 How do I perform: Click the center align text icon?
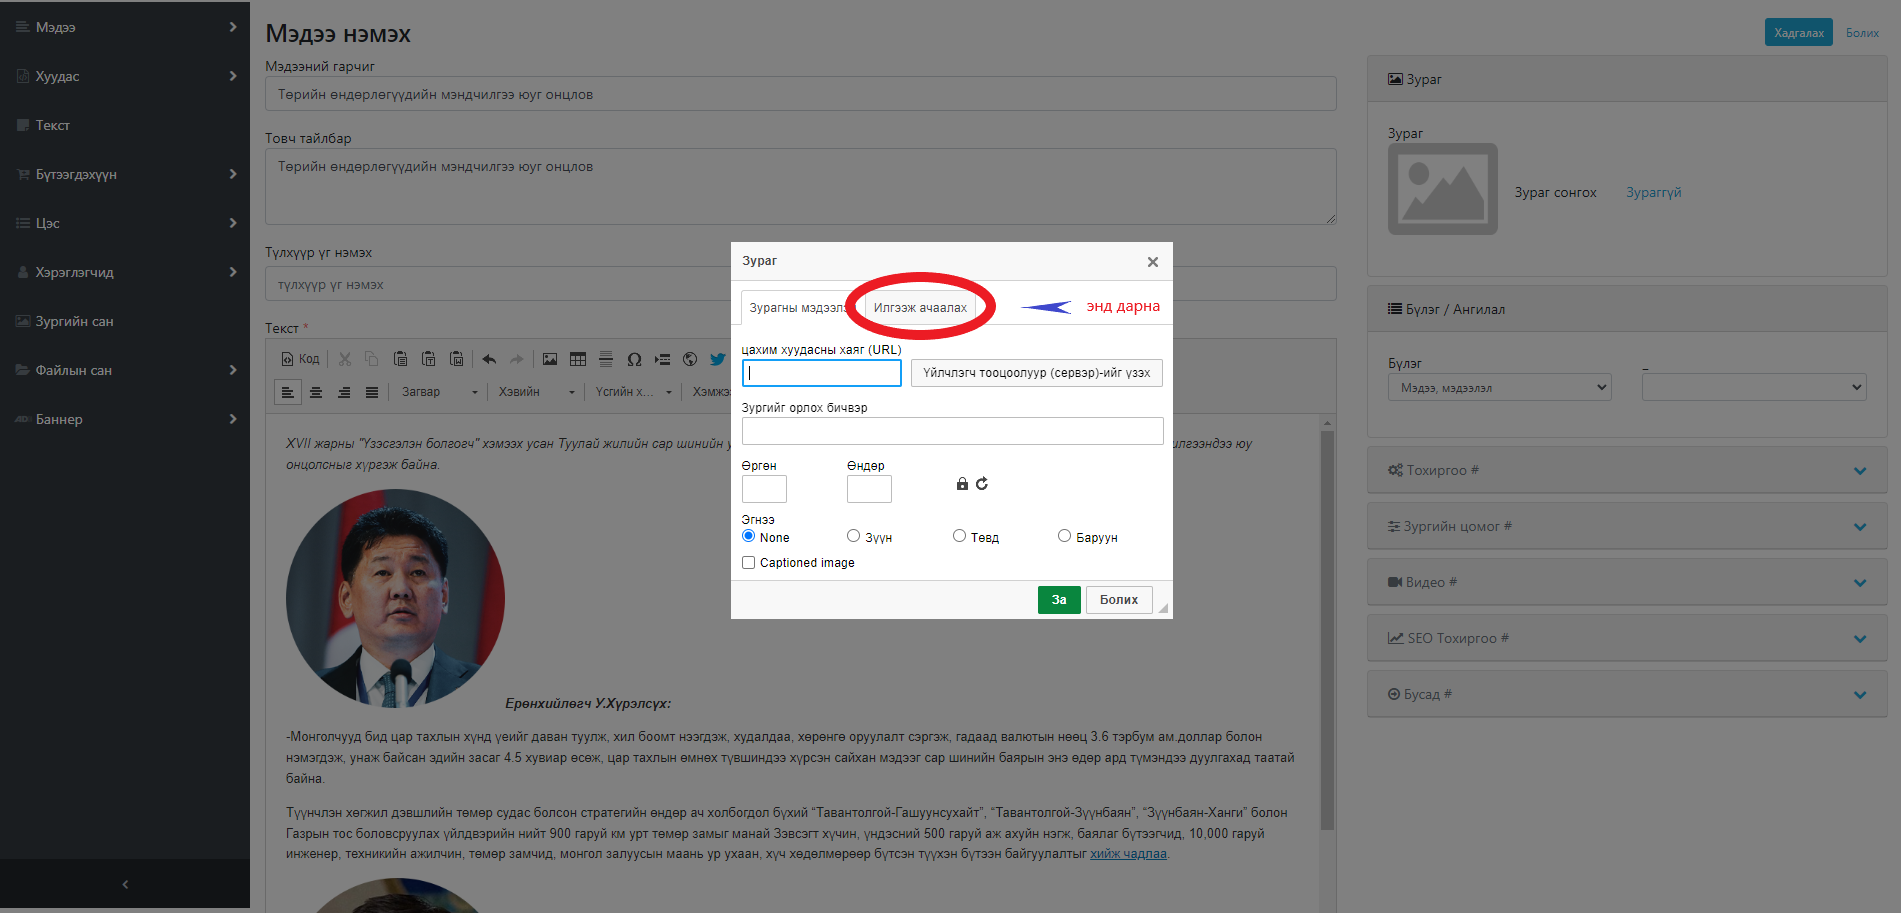(x=316, y=392)
